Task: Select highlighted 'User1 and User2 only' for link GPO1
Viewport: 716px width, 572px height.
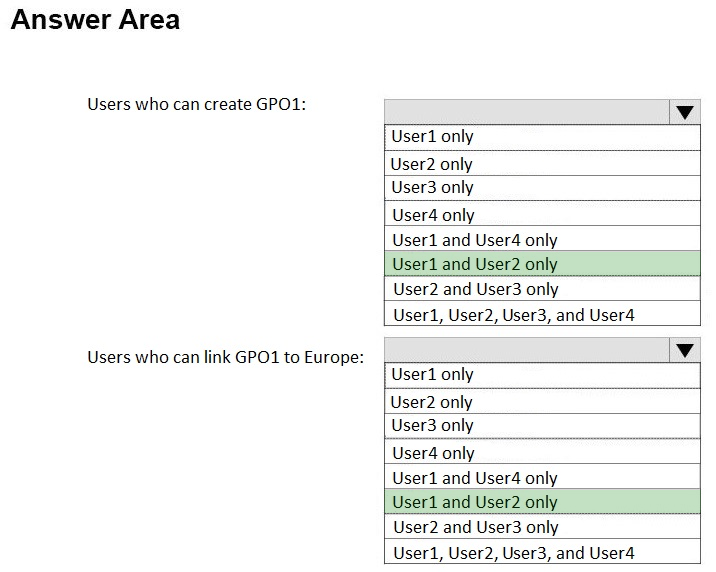Action: (542, 502)
